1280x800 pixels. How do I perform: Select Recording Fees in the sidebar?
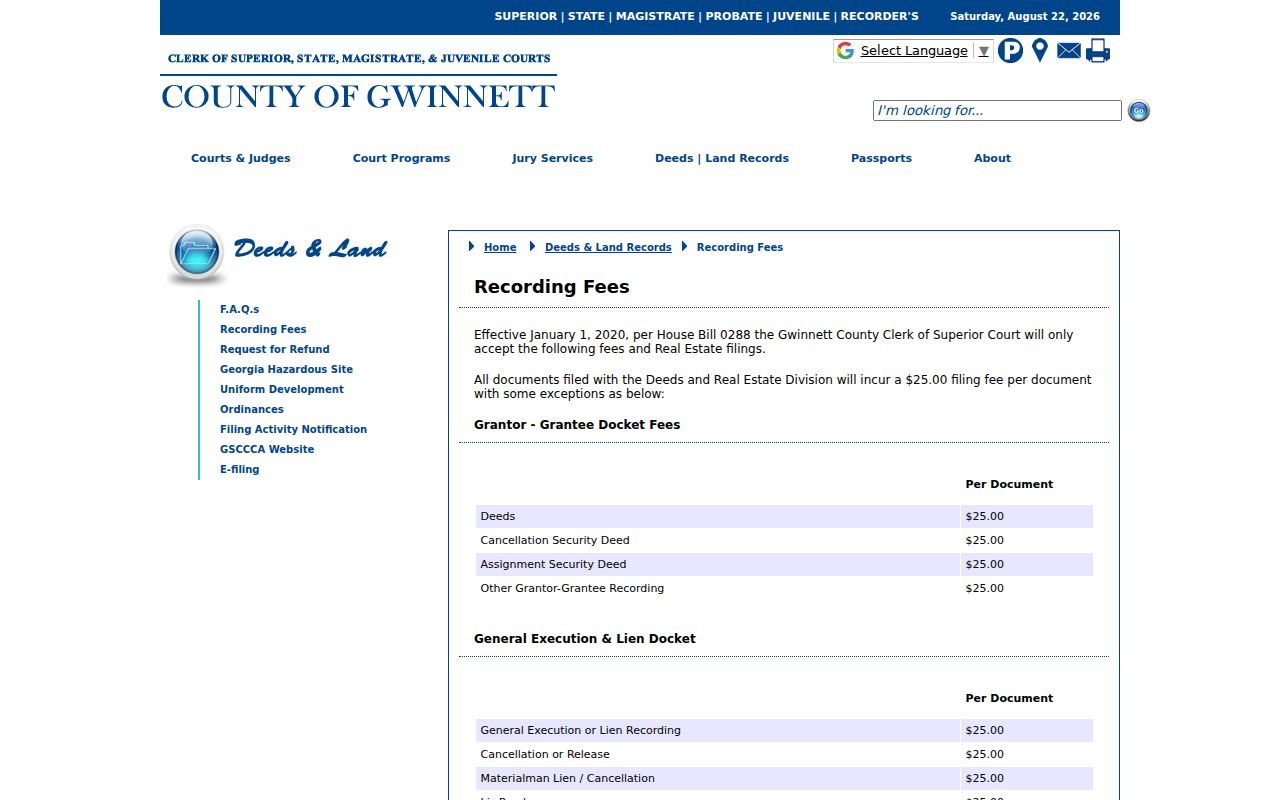click(x=263, y=329)
